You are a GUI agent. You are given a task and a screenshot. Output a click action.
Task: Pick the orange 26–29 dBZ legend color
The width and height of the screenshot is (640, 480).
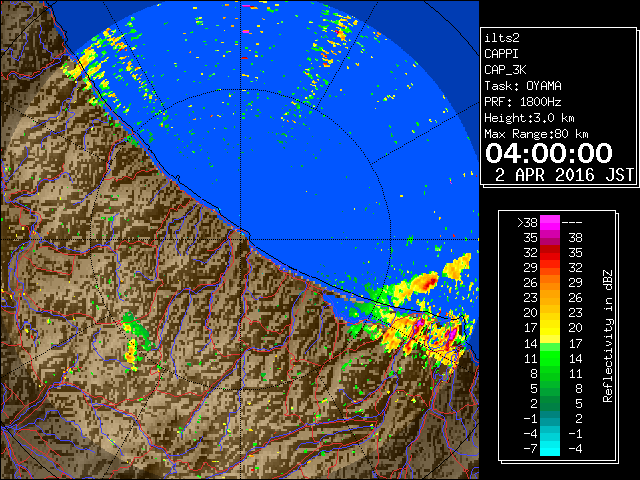pyautogui.click(x=550, y=283)
